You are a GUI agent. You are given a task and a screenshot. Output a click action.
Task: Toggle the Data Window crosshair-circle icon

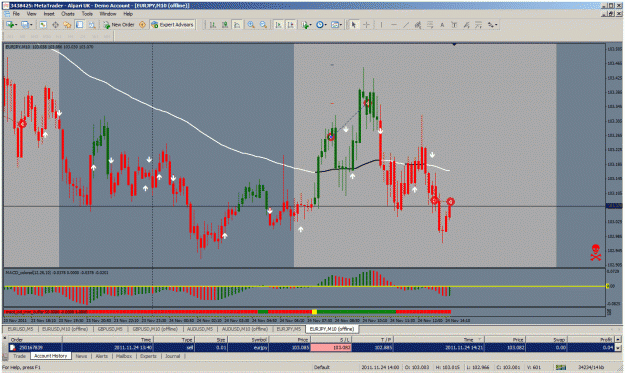[x=55, y=25]
